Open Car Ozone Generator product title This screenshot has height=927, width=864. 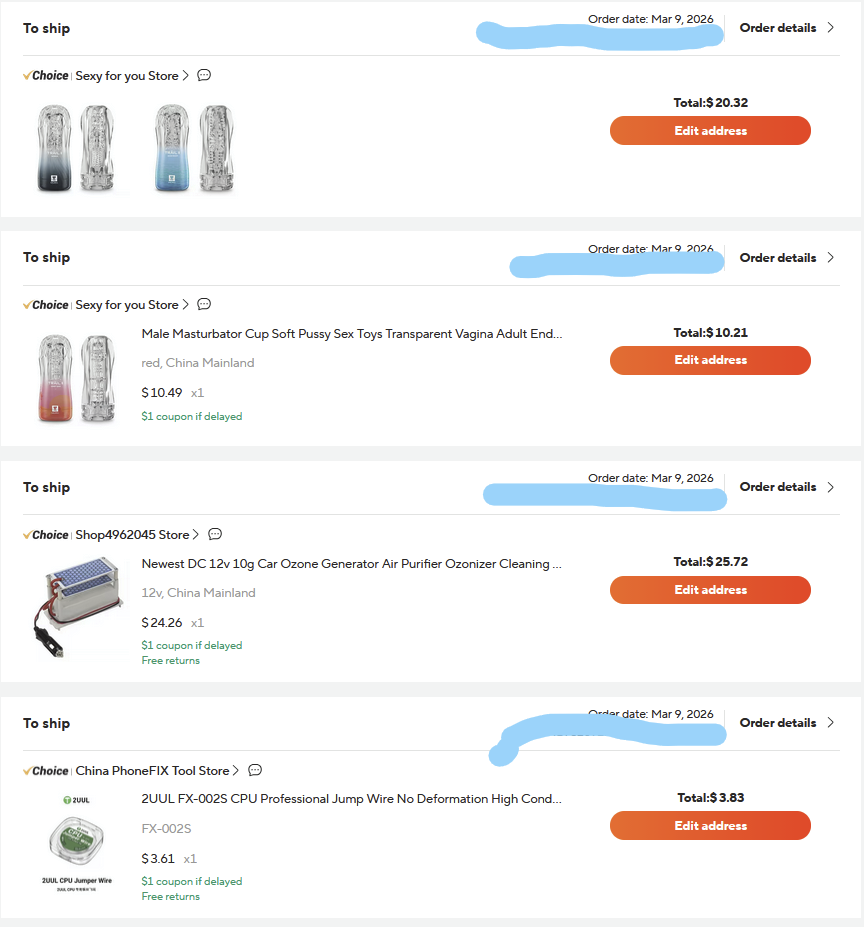point(351,564)
